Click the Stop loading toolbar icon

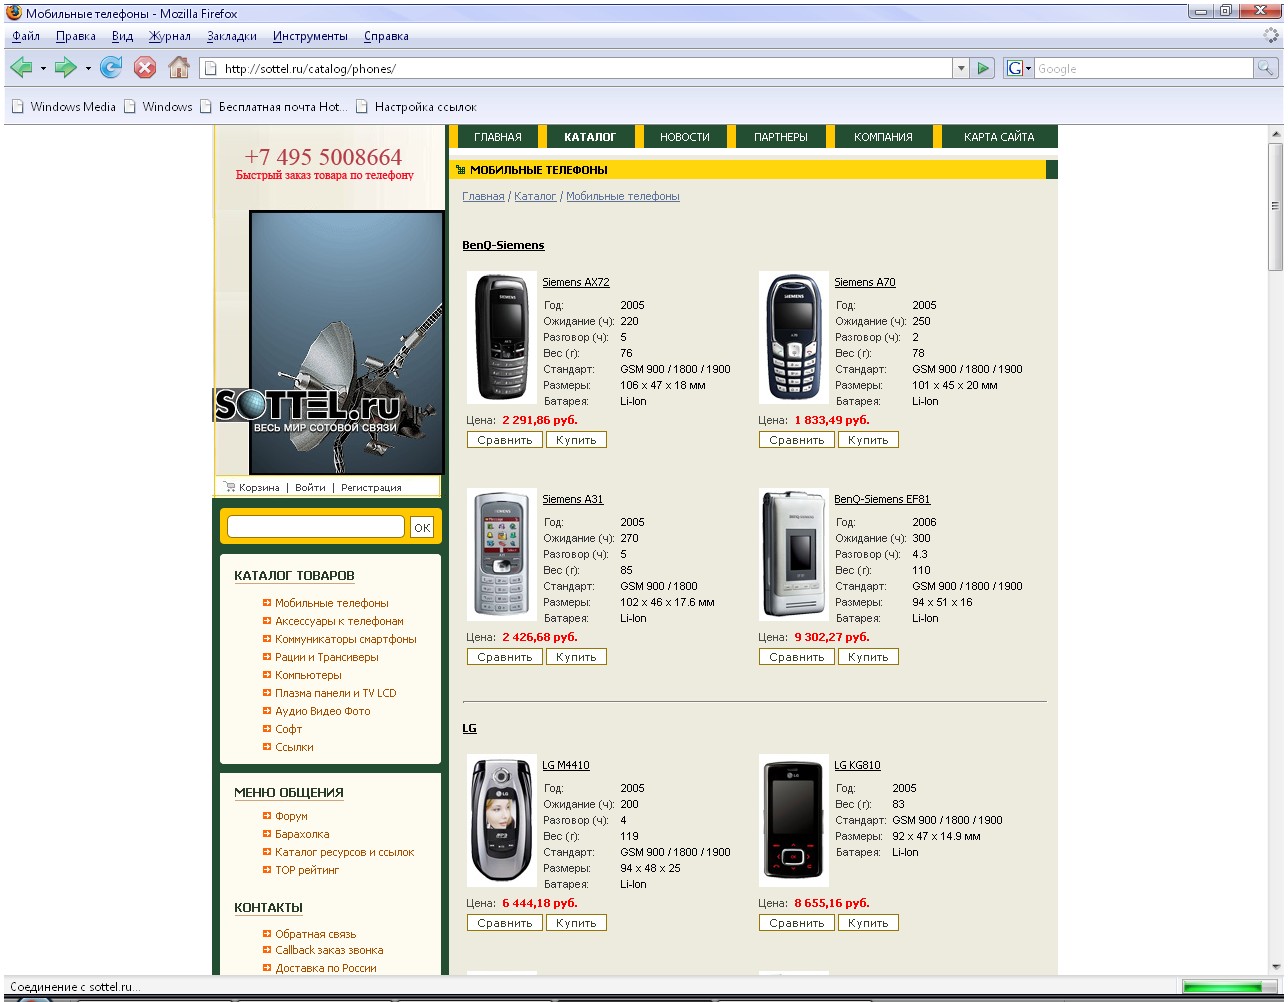click(145, 68)
